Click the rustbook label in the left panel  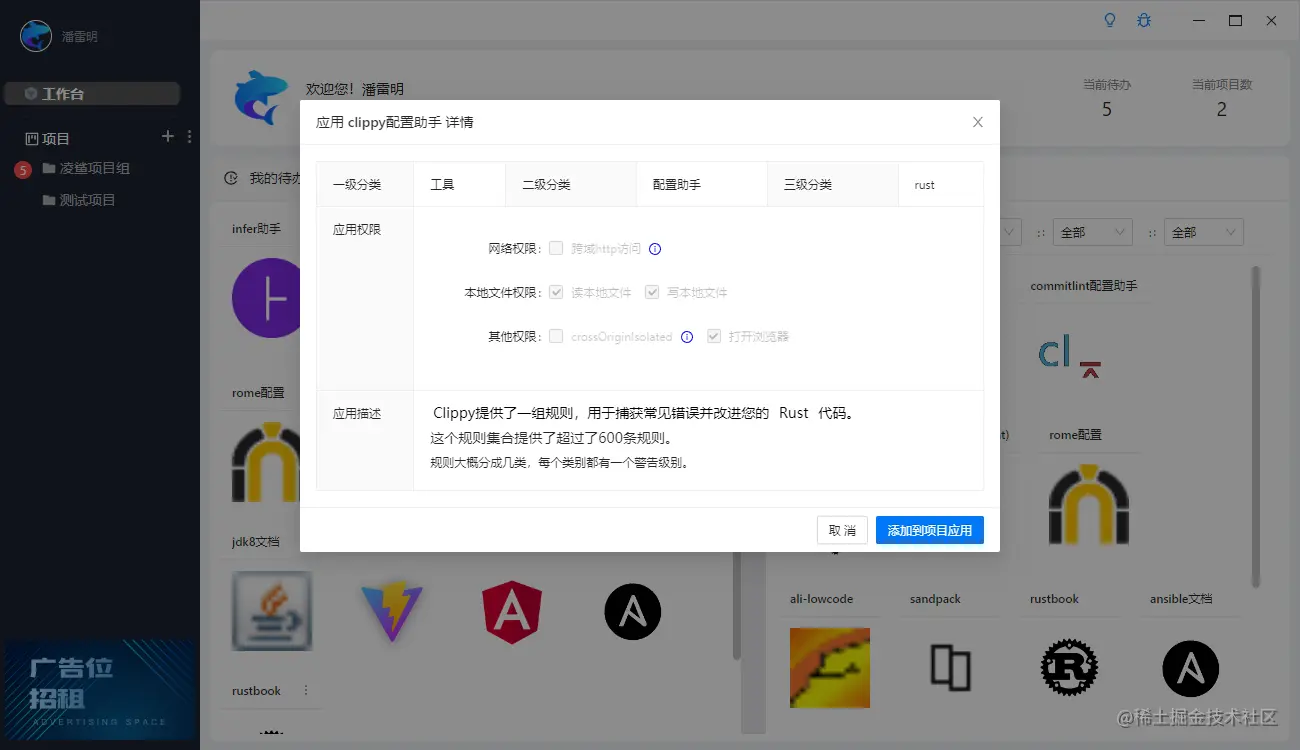(x=256, y=691)
